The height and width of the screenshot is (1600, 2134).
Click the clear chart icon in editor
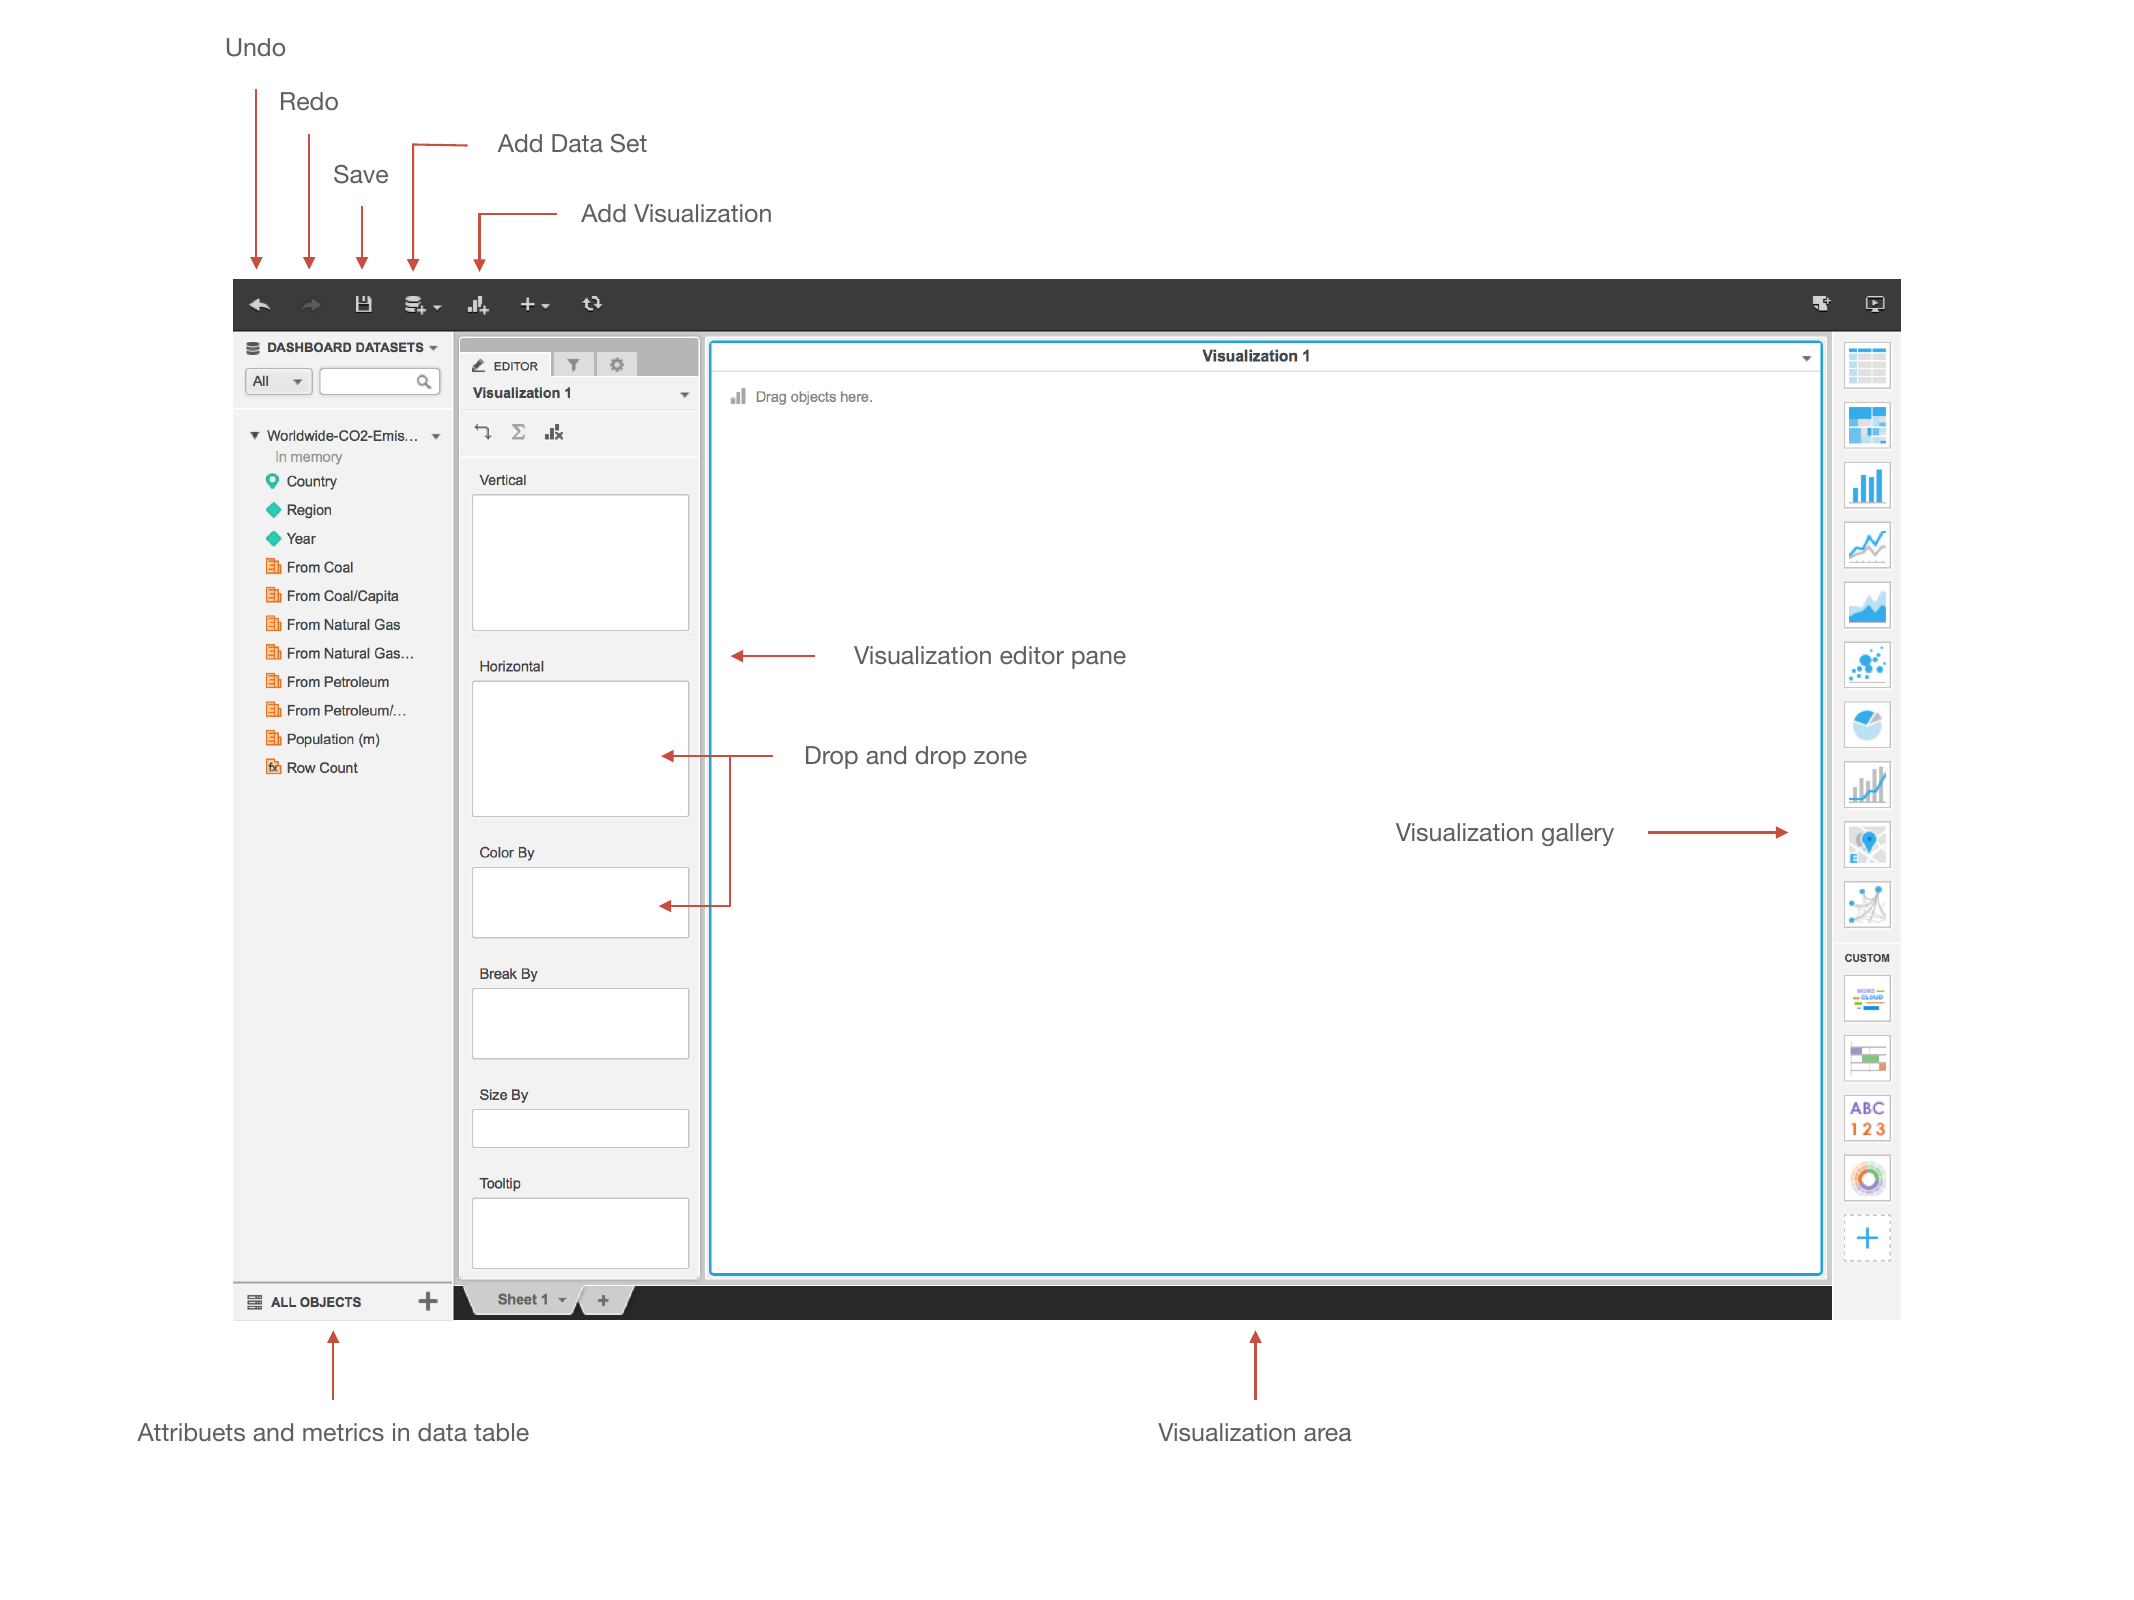(554, 432)
